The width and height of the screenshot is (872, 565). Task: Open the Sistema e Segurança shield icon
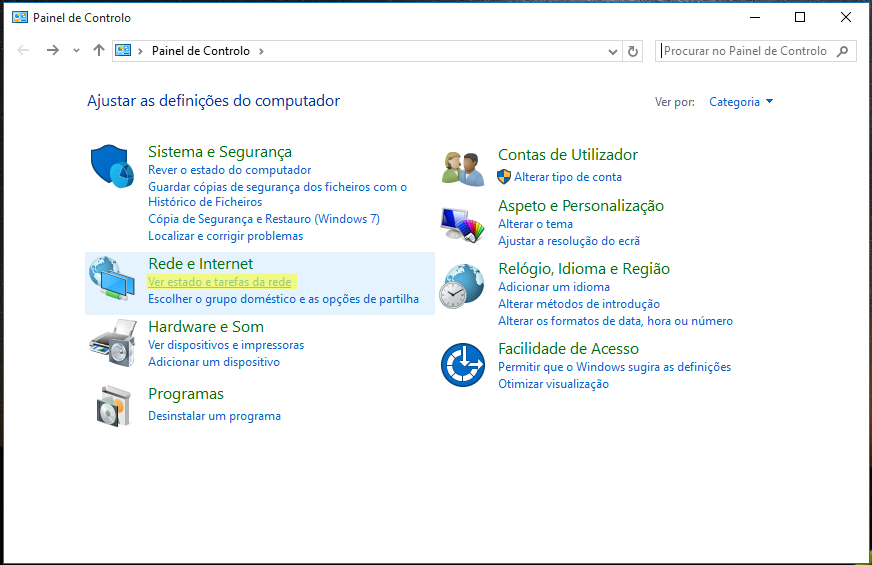(112, 166)
